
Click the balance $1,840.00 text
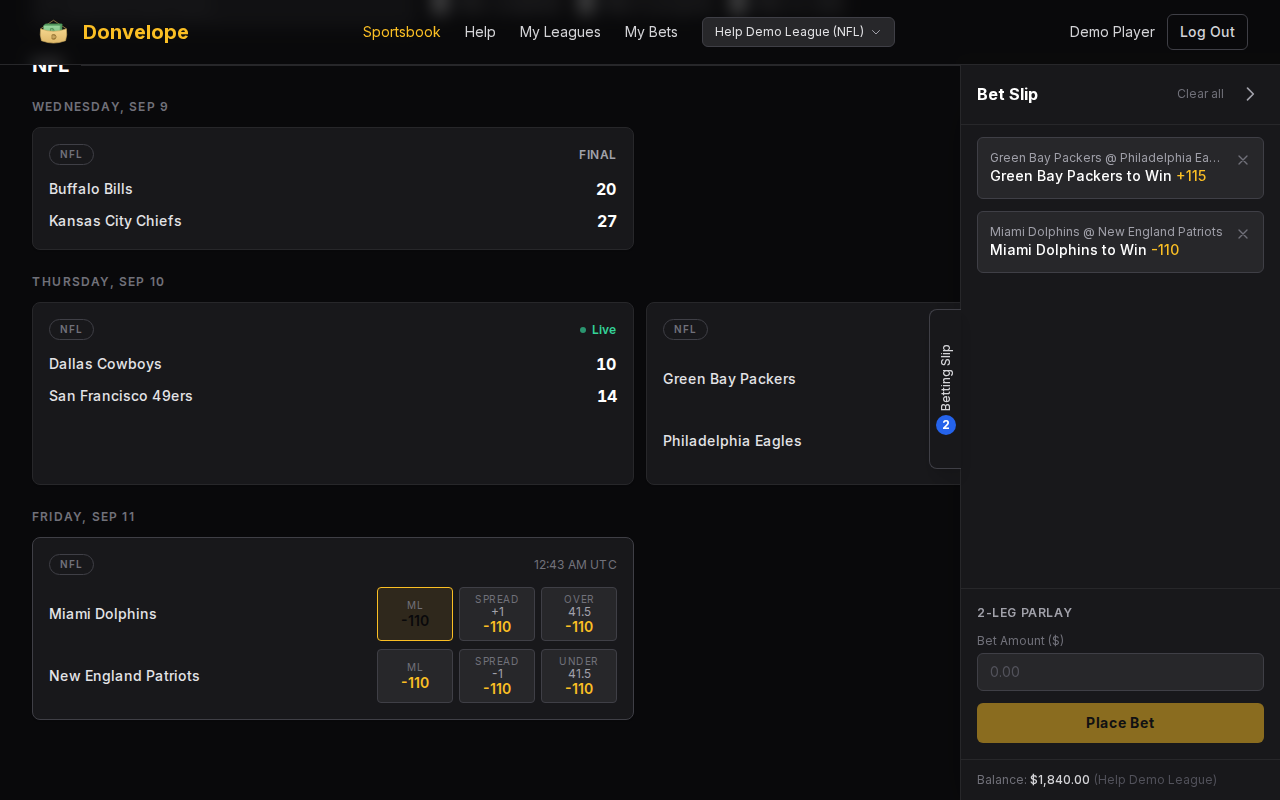pos(1060,780)
